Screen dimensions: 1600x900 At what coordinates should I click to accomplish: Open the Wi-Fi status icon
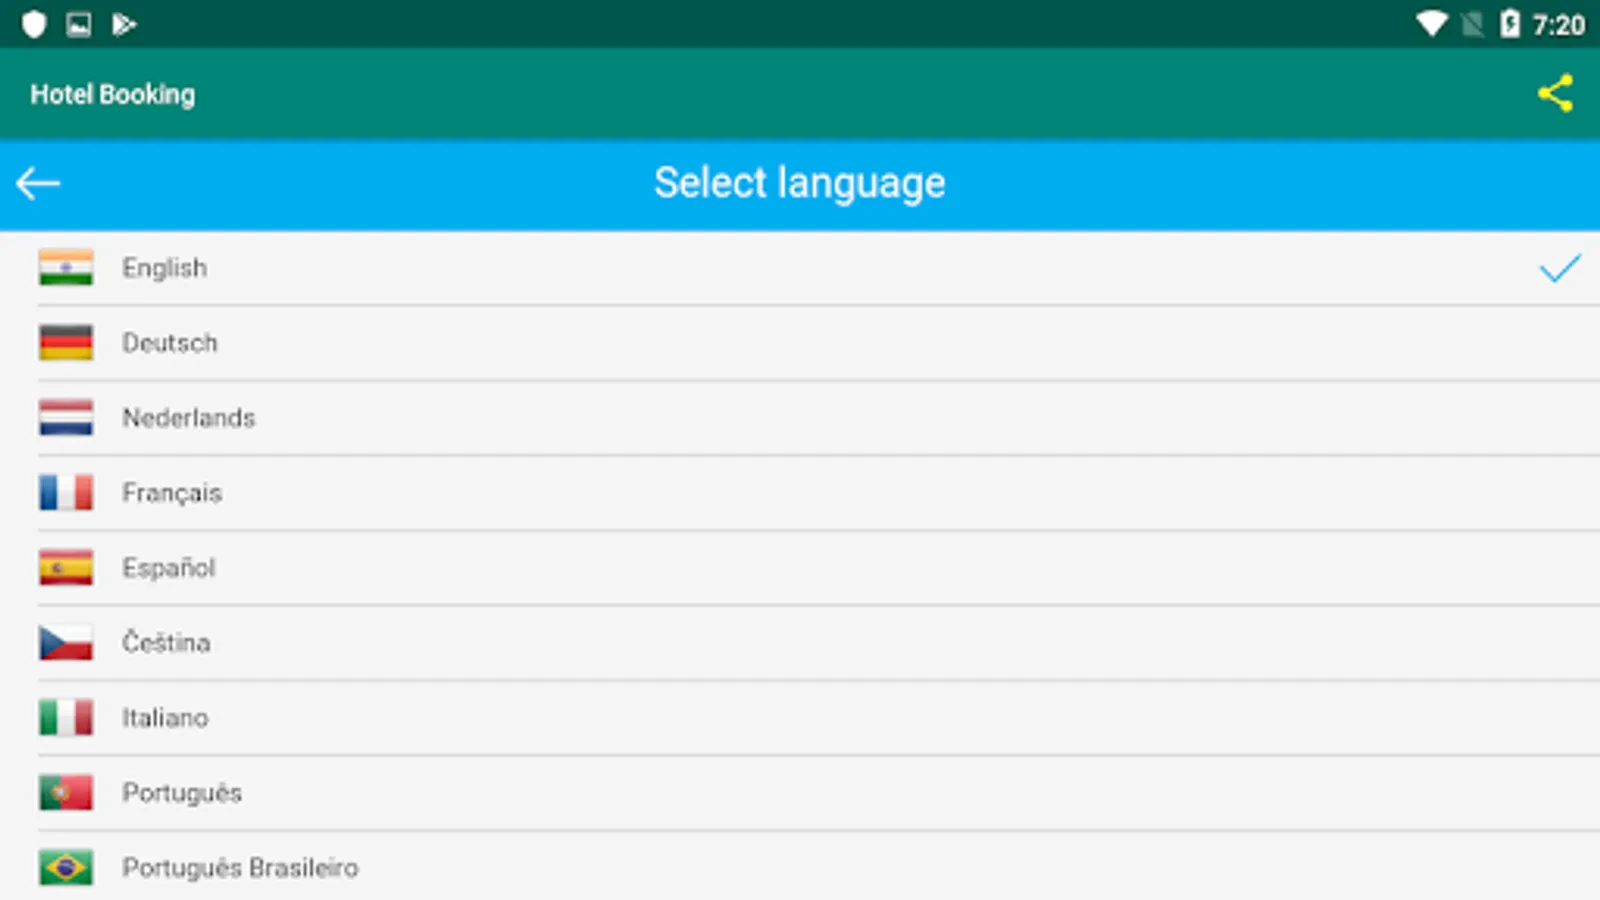(x=1431, y=24)
